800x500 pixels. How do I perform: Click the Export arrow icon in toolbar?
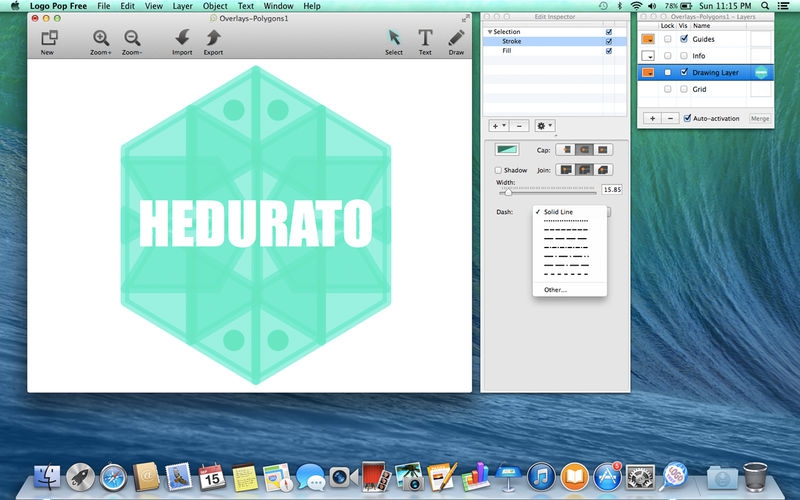213,39
